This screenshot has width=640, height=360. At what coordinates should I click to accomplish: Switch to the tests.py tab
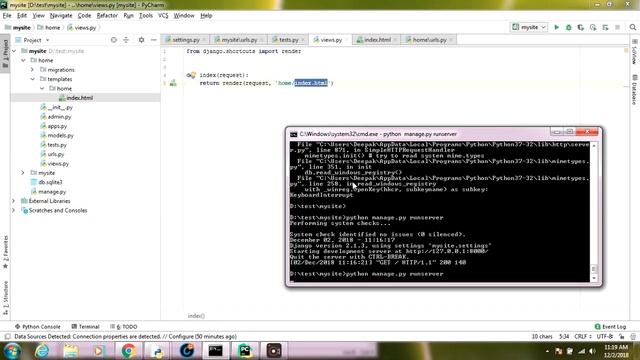pyautogui.click(x=288, y=40)
